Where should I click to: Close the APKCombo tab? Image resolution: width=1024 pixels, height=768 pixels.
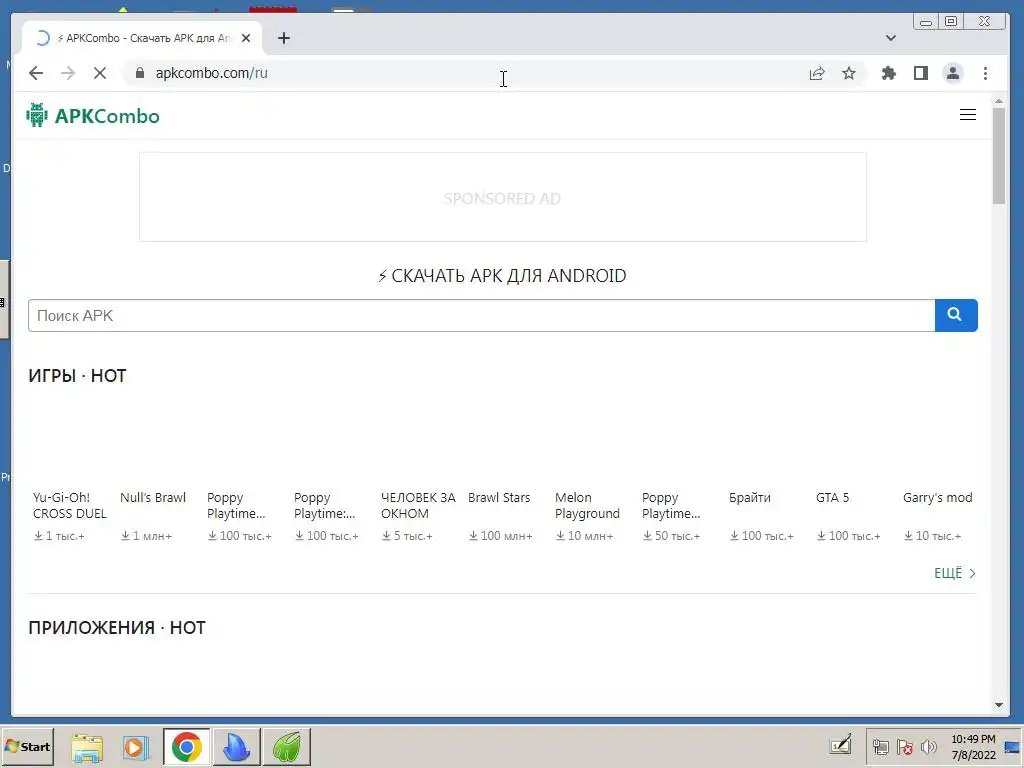(x=246, y=38)
